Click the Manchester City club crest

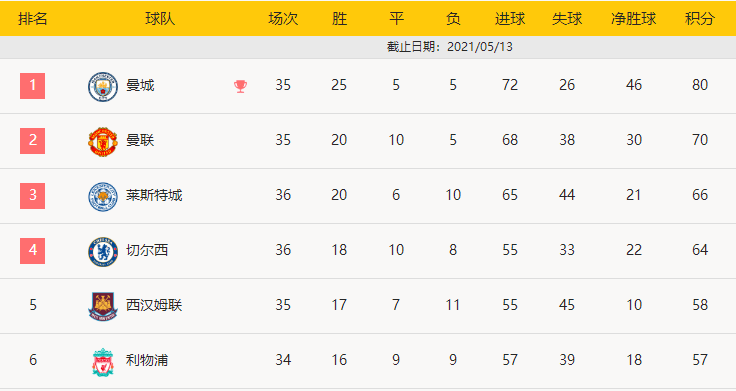(103, 87)
